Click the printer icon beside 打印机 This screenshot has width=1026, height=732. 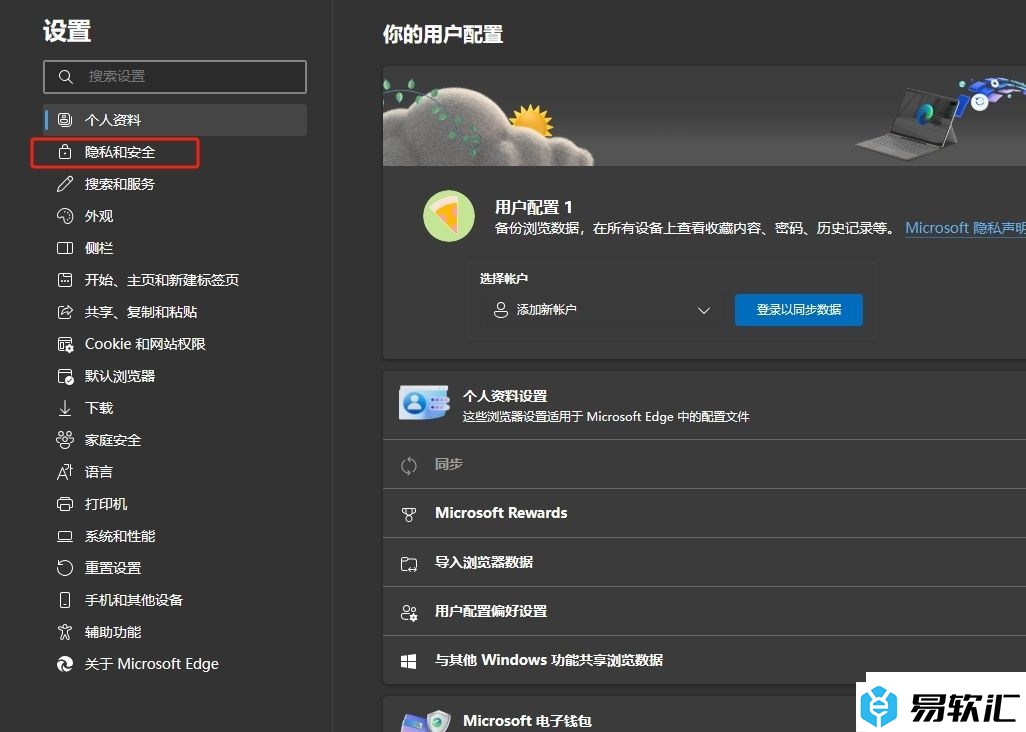click(65, 504)
